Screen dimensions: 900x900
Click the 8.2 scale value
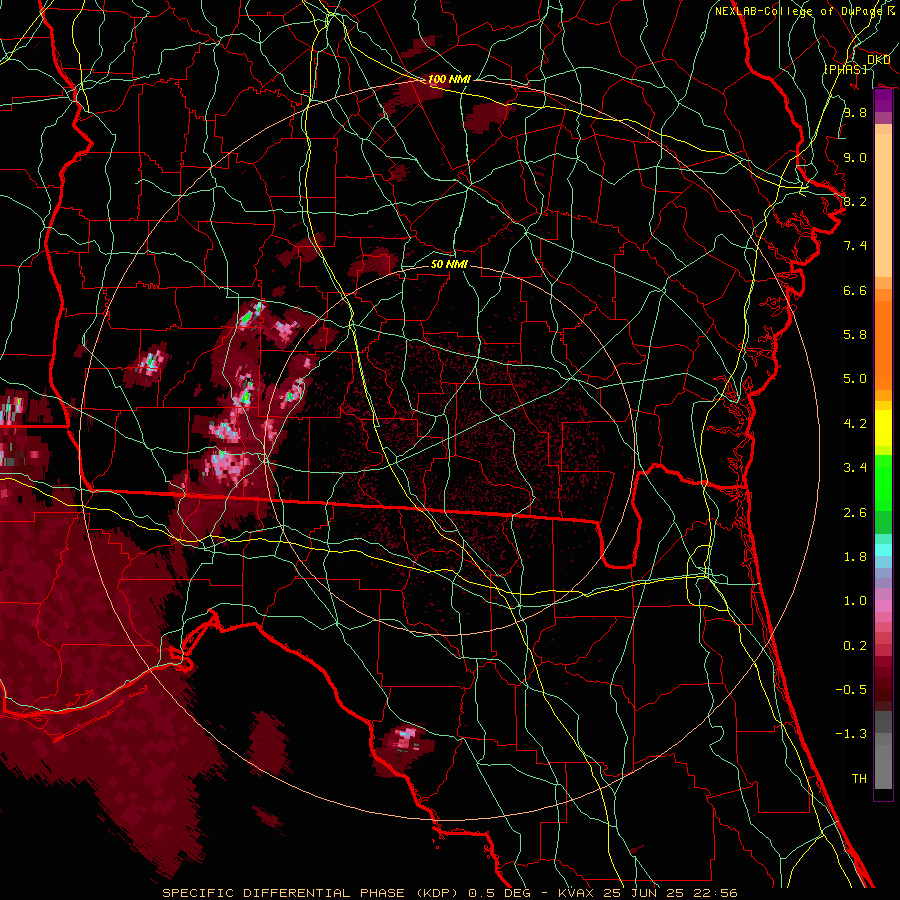(855, 201)
